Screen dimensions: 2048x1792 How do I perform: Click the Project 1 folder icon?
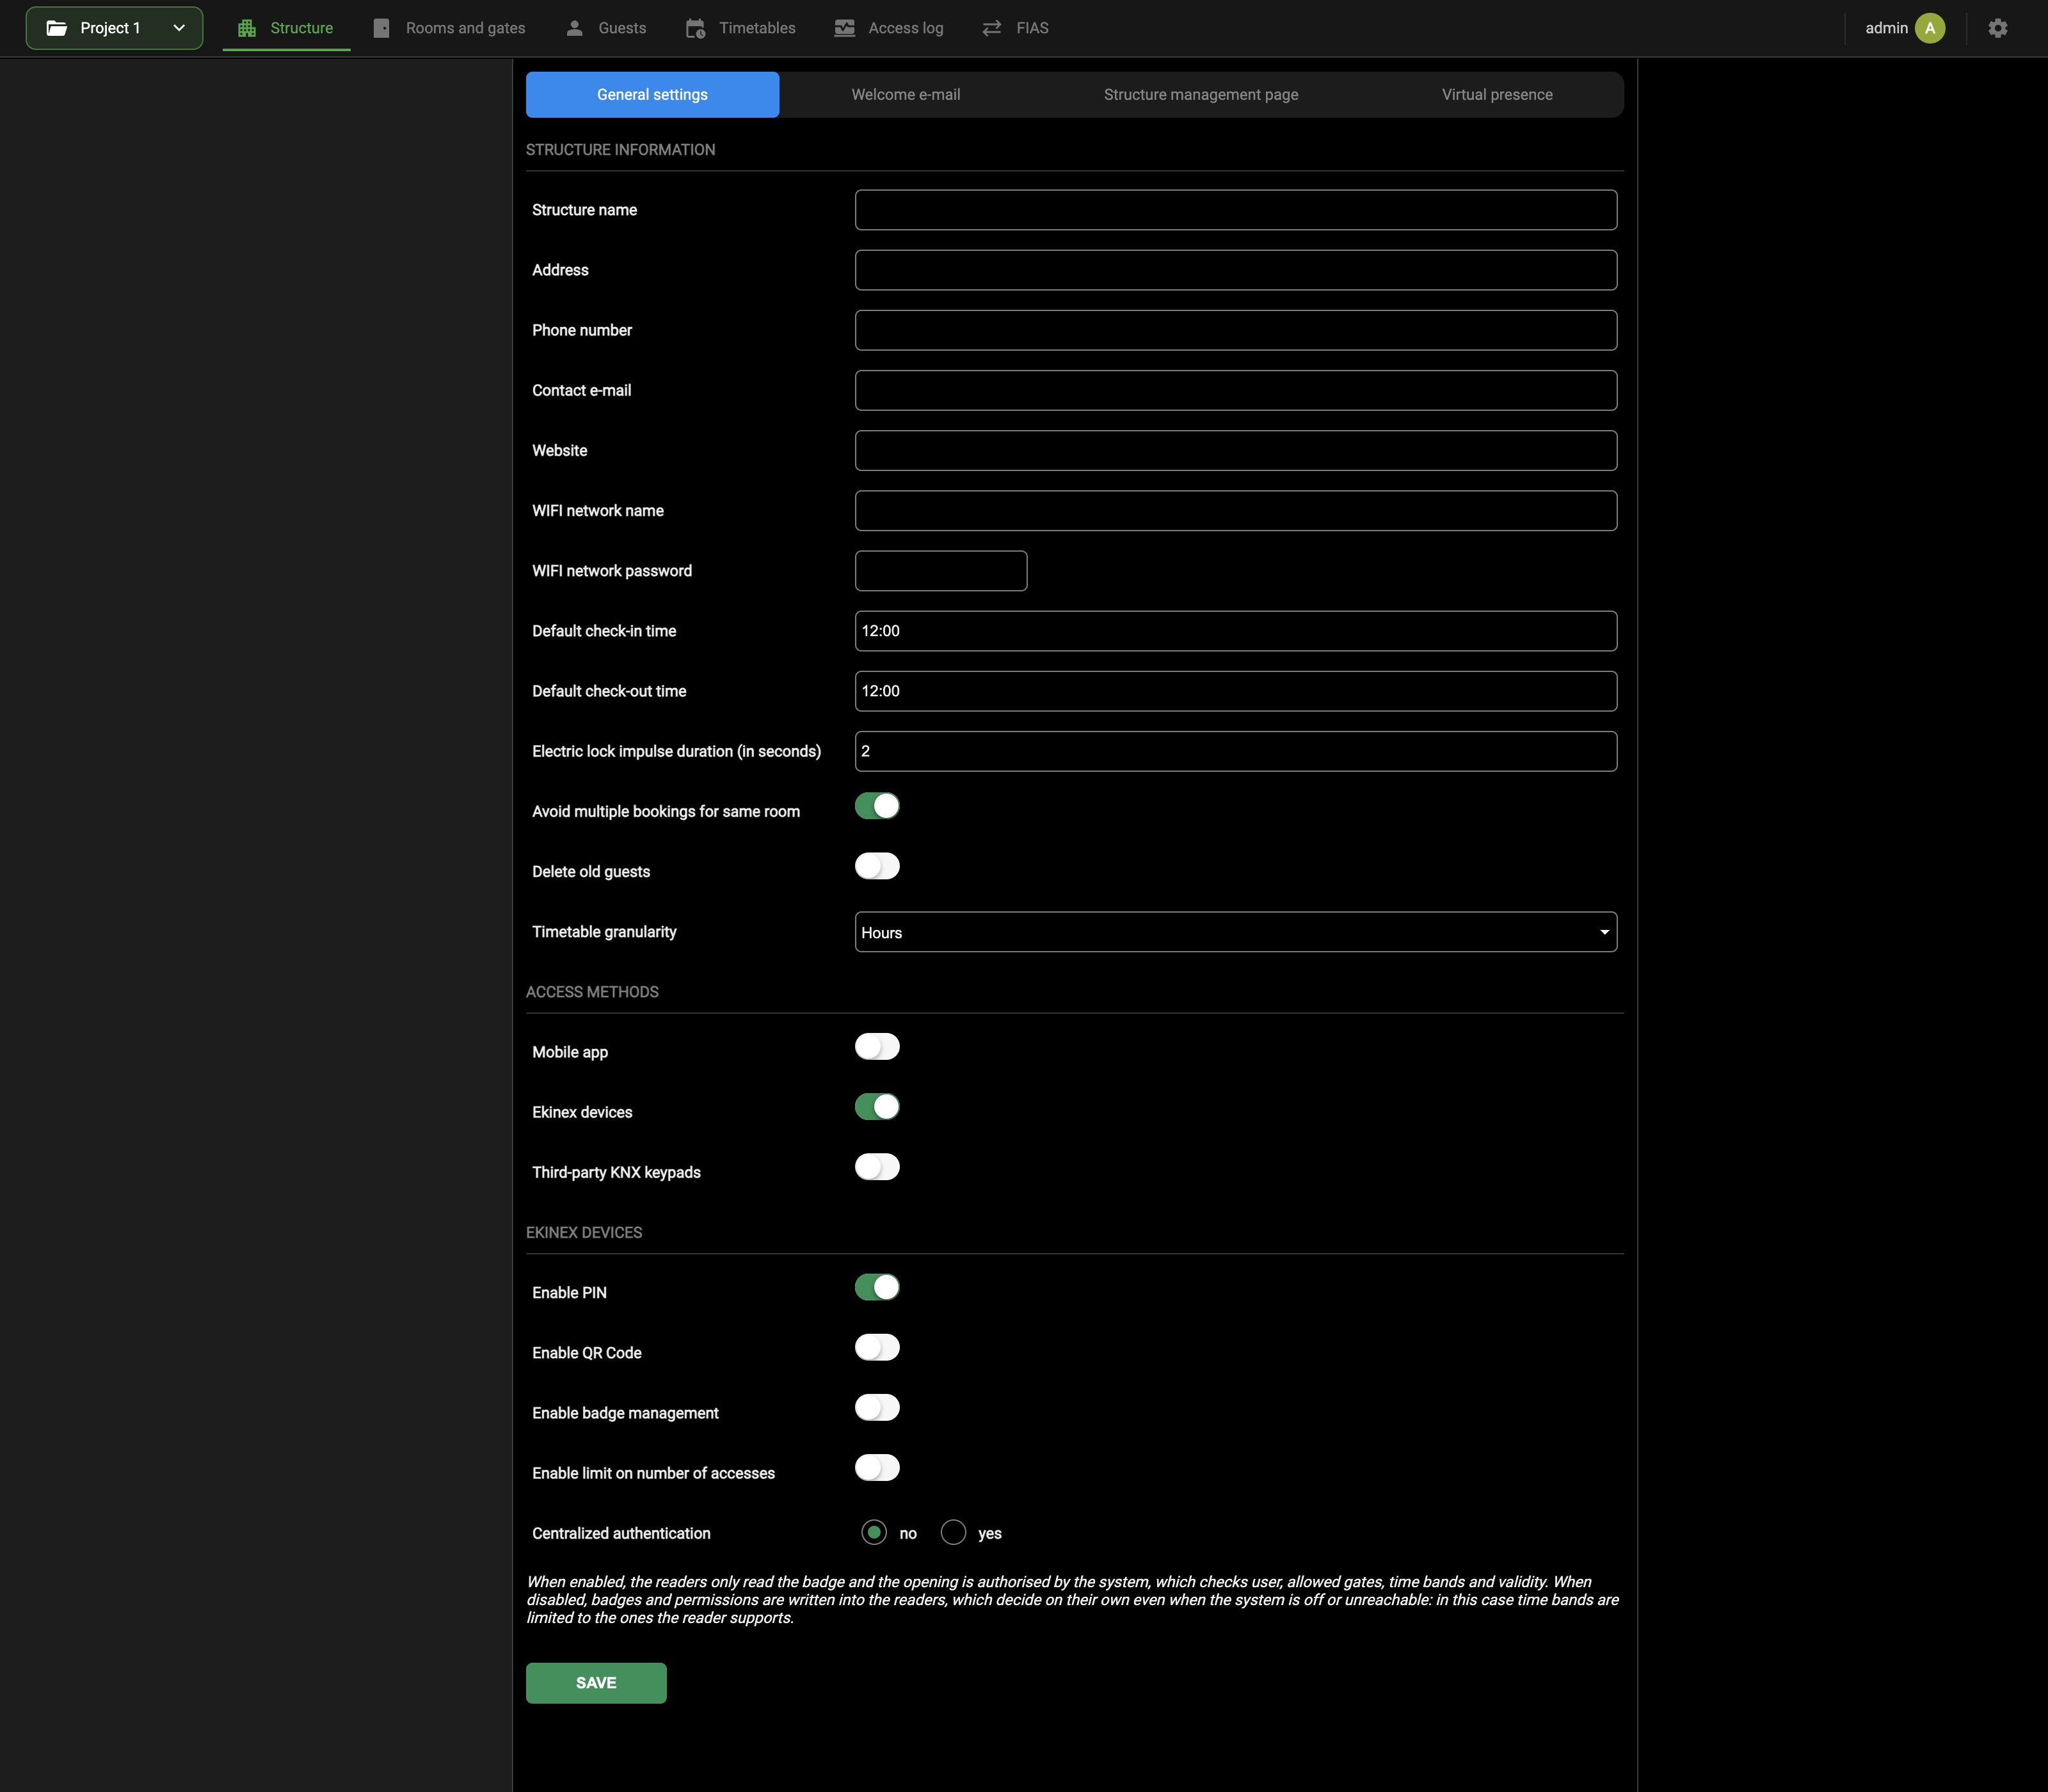[57, 28]
